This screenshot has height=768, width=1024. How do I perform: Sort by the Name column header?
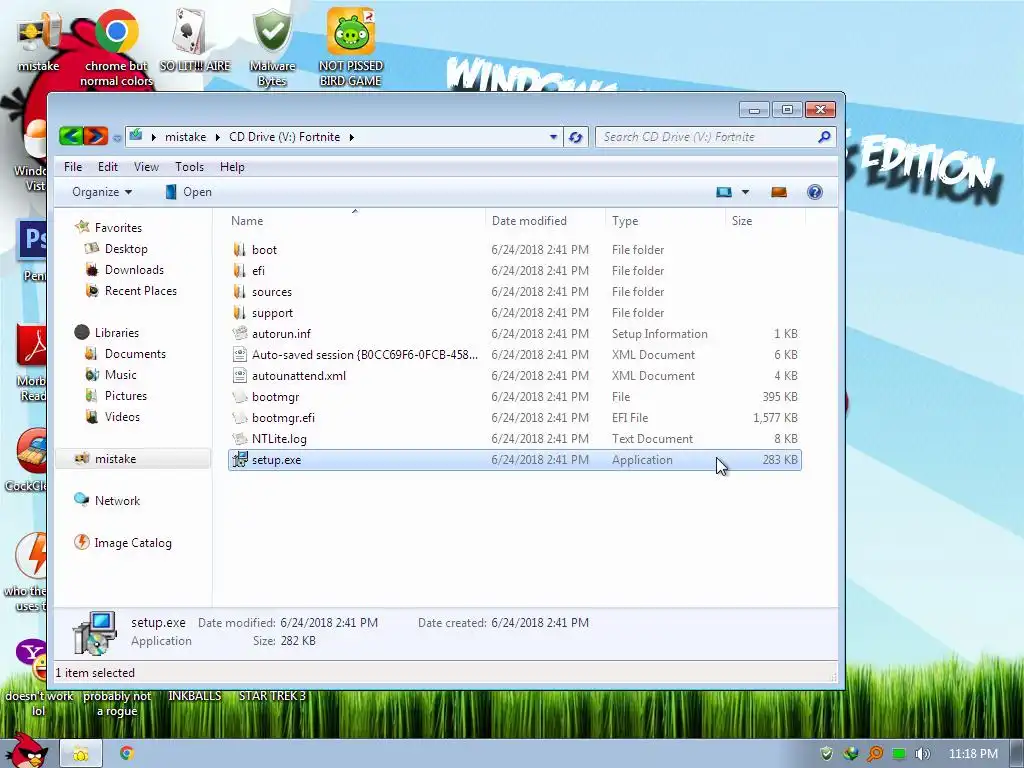[247, 221]
